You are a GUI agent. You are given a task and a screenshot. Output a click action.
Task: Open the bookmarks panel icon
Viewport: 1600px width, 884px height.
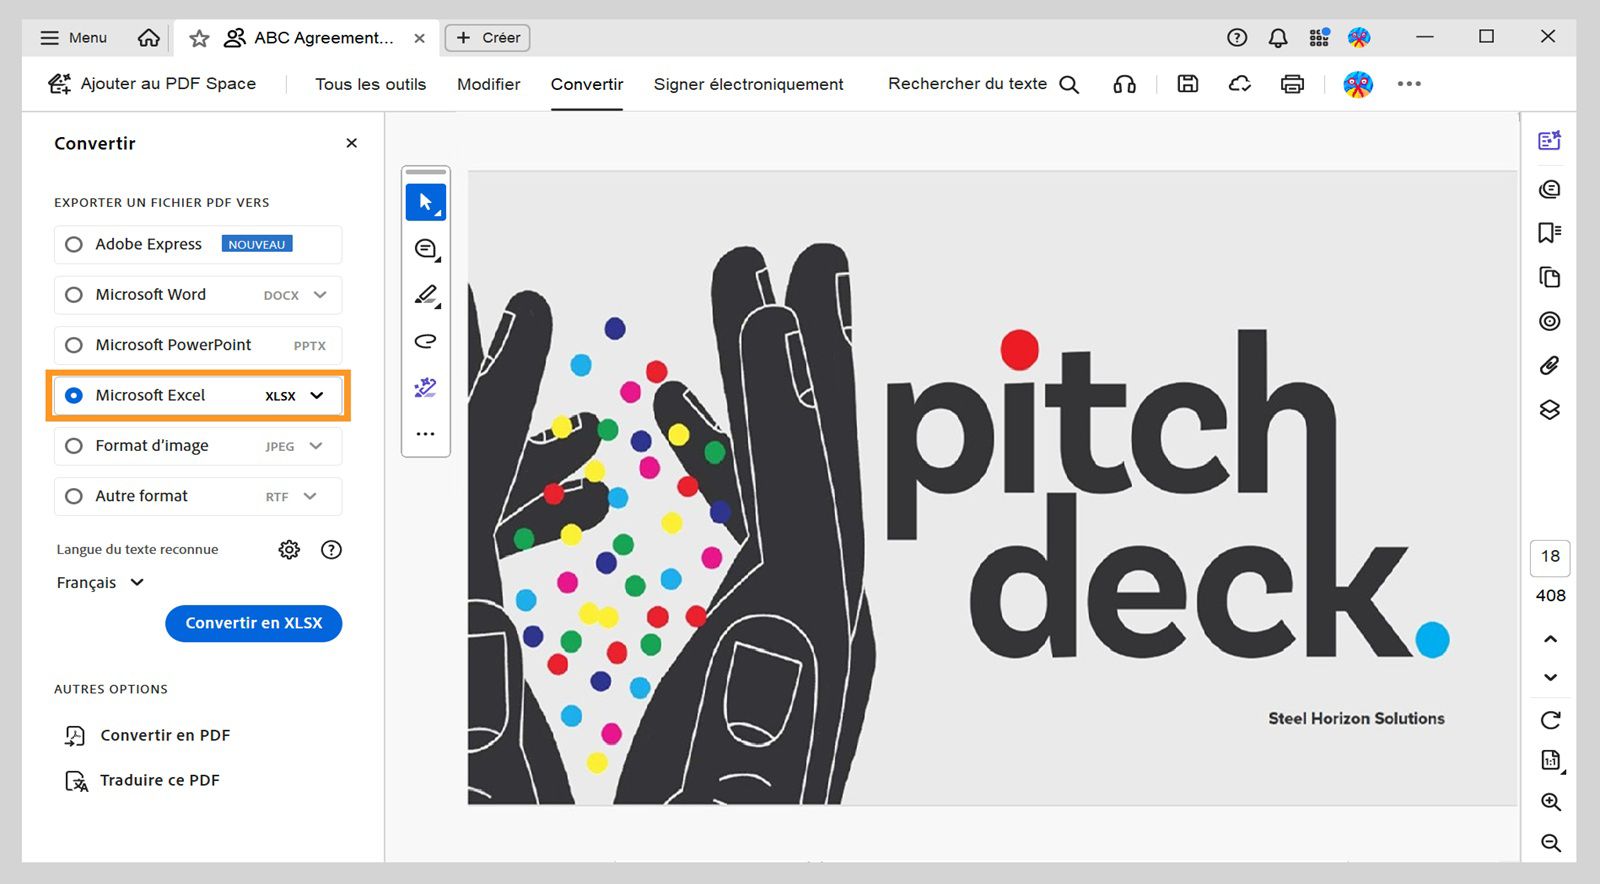1550,233
